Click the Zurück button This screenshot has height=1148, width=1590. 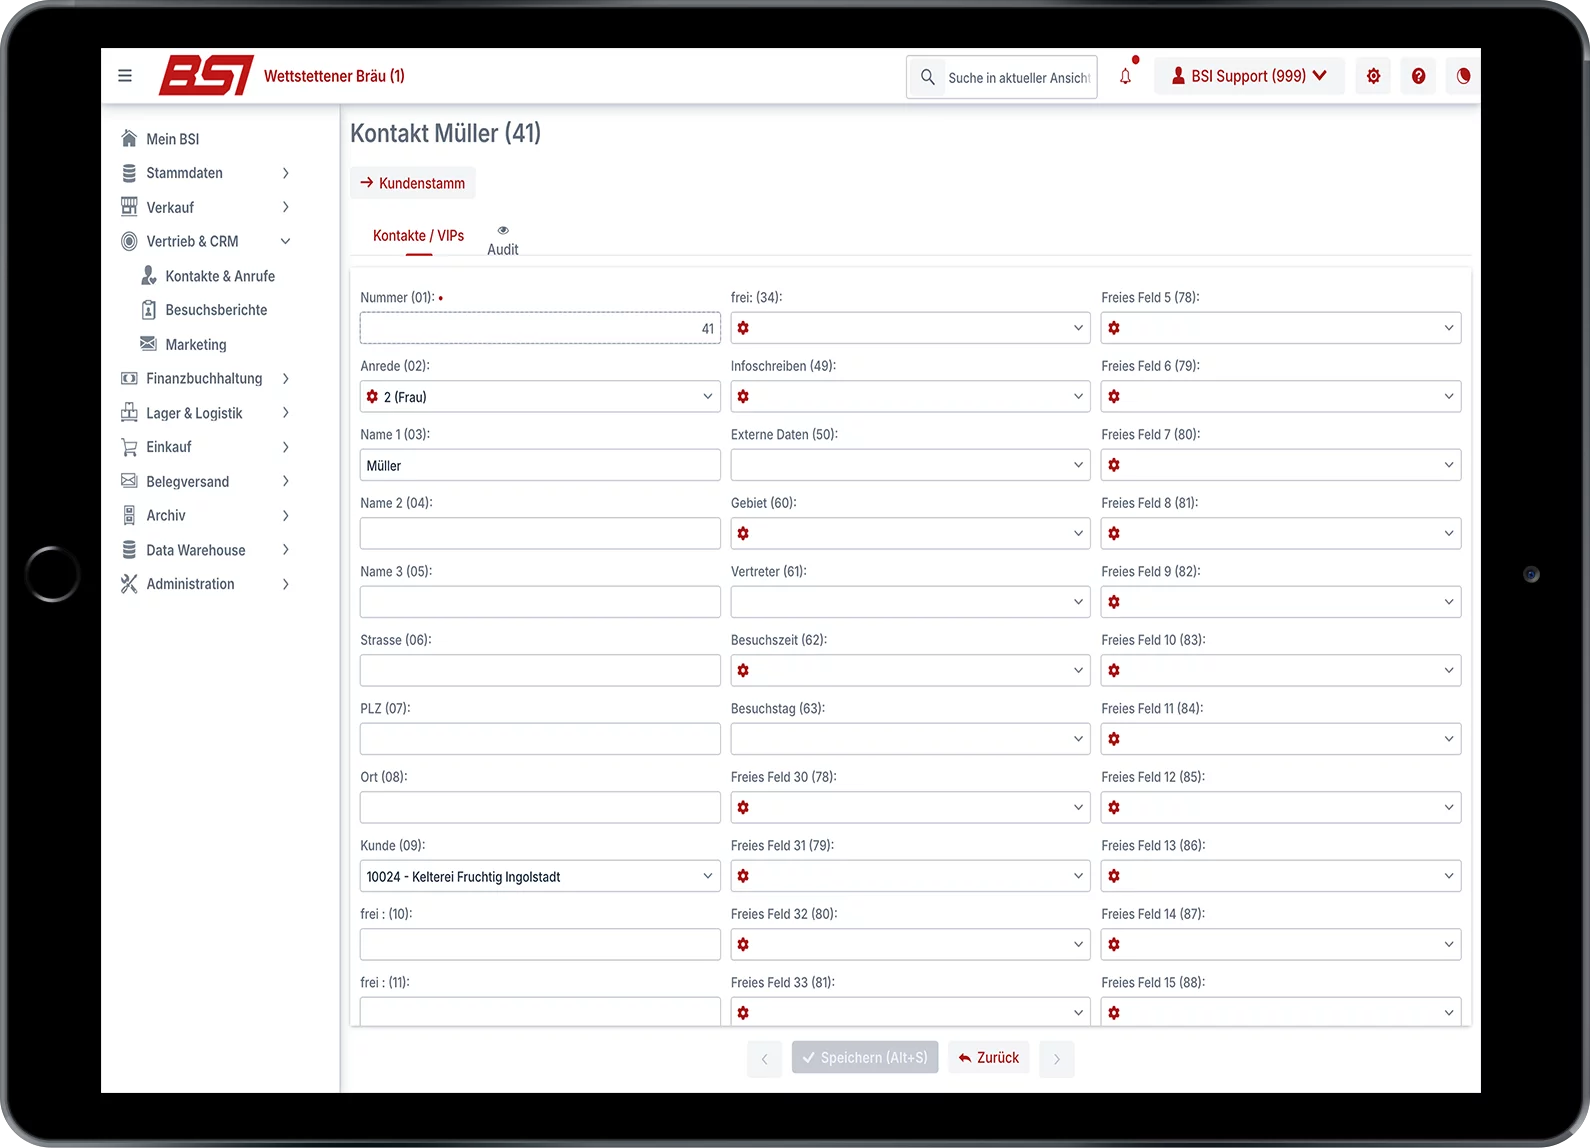click(989, 1057)
